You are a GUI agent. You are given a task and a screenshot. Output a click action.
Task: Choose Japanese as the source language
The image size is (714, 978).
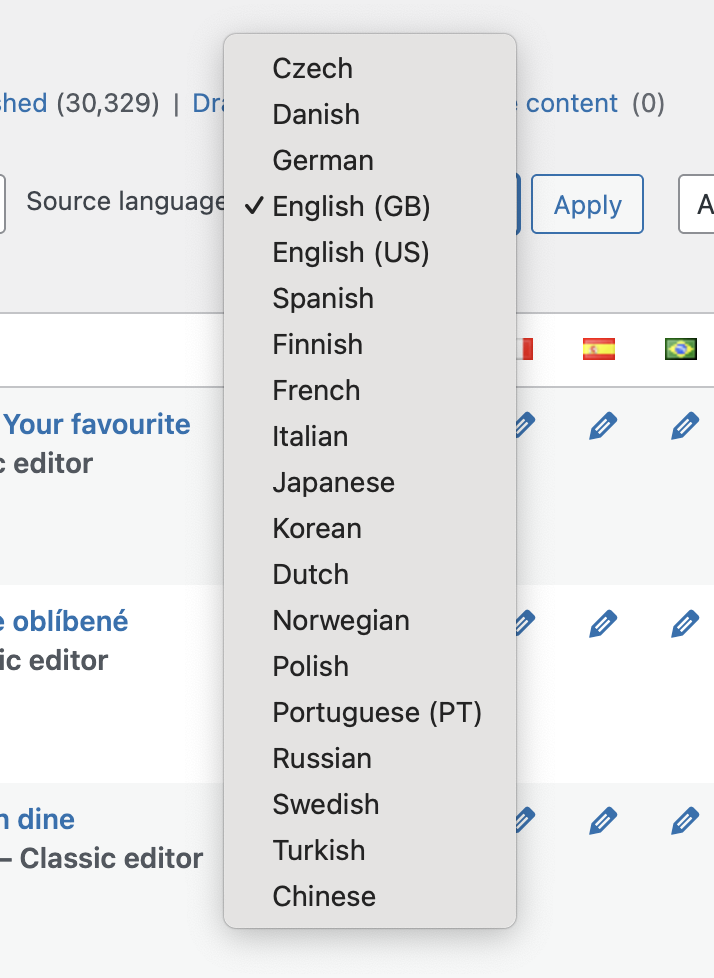point(333,482)
